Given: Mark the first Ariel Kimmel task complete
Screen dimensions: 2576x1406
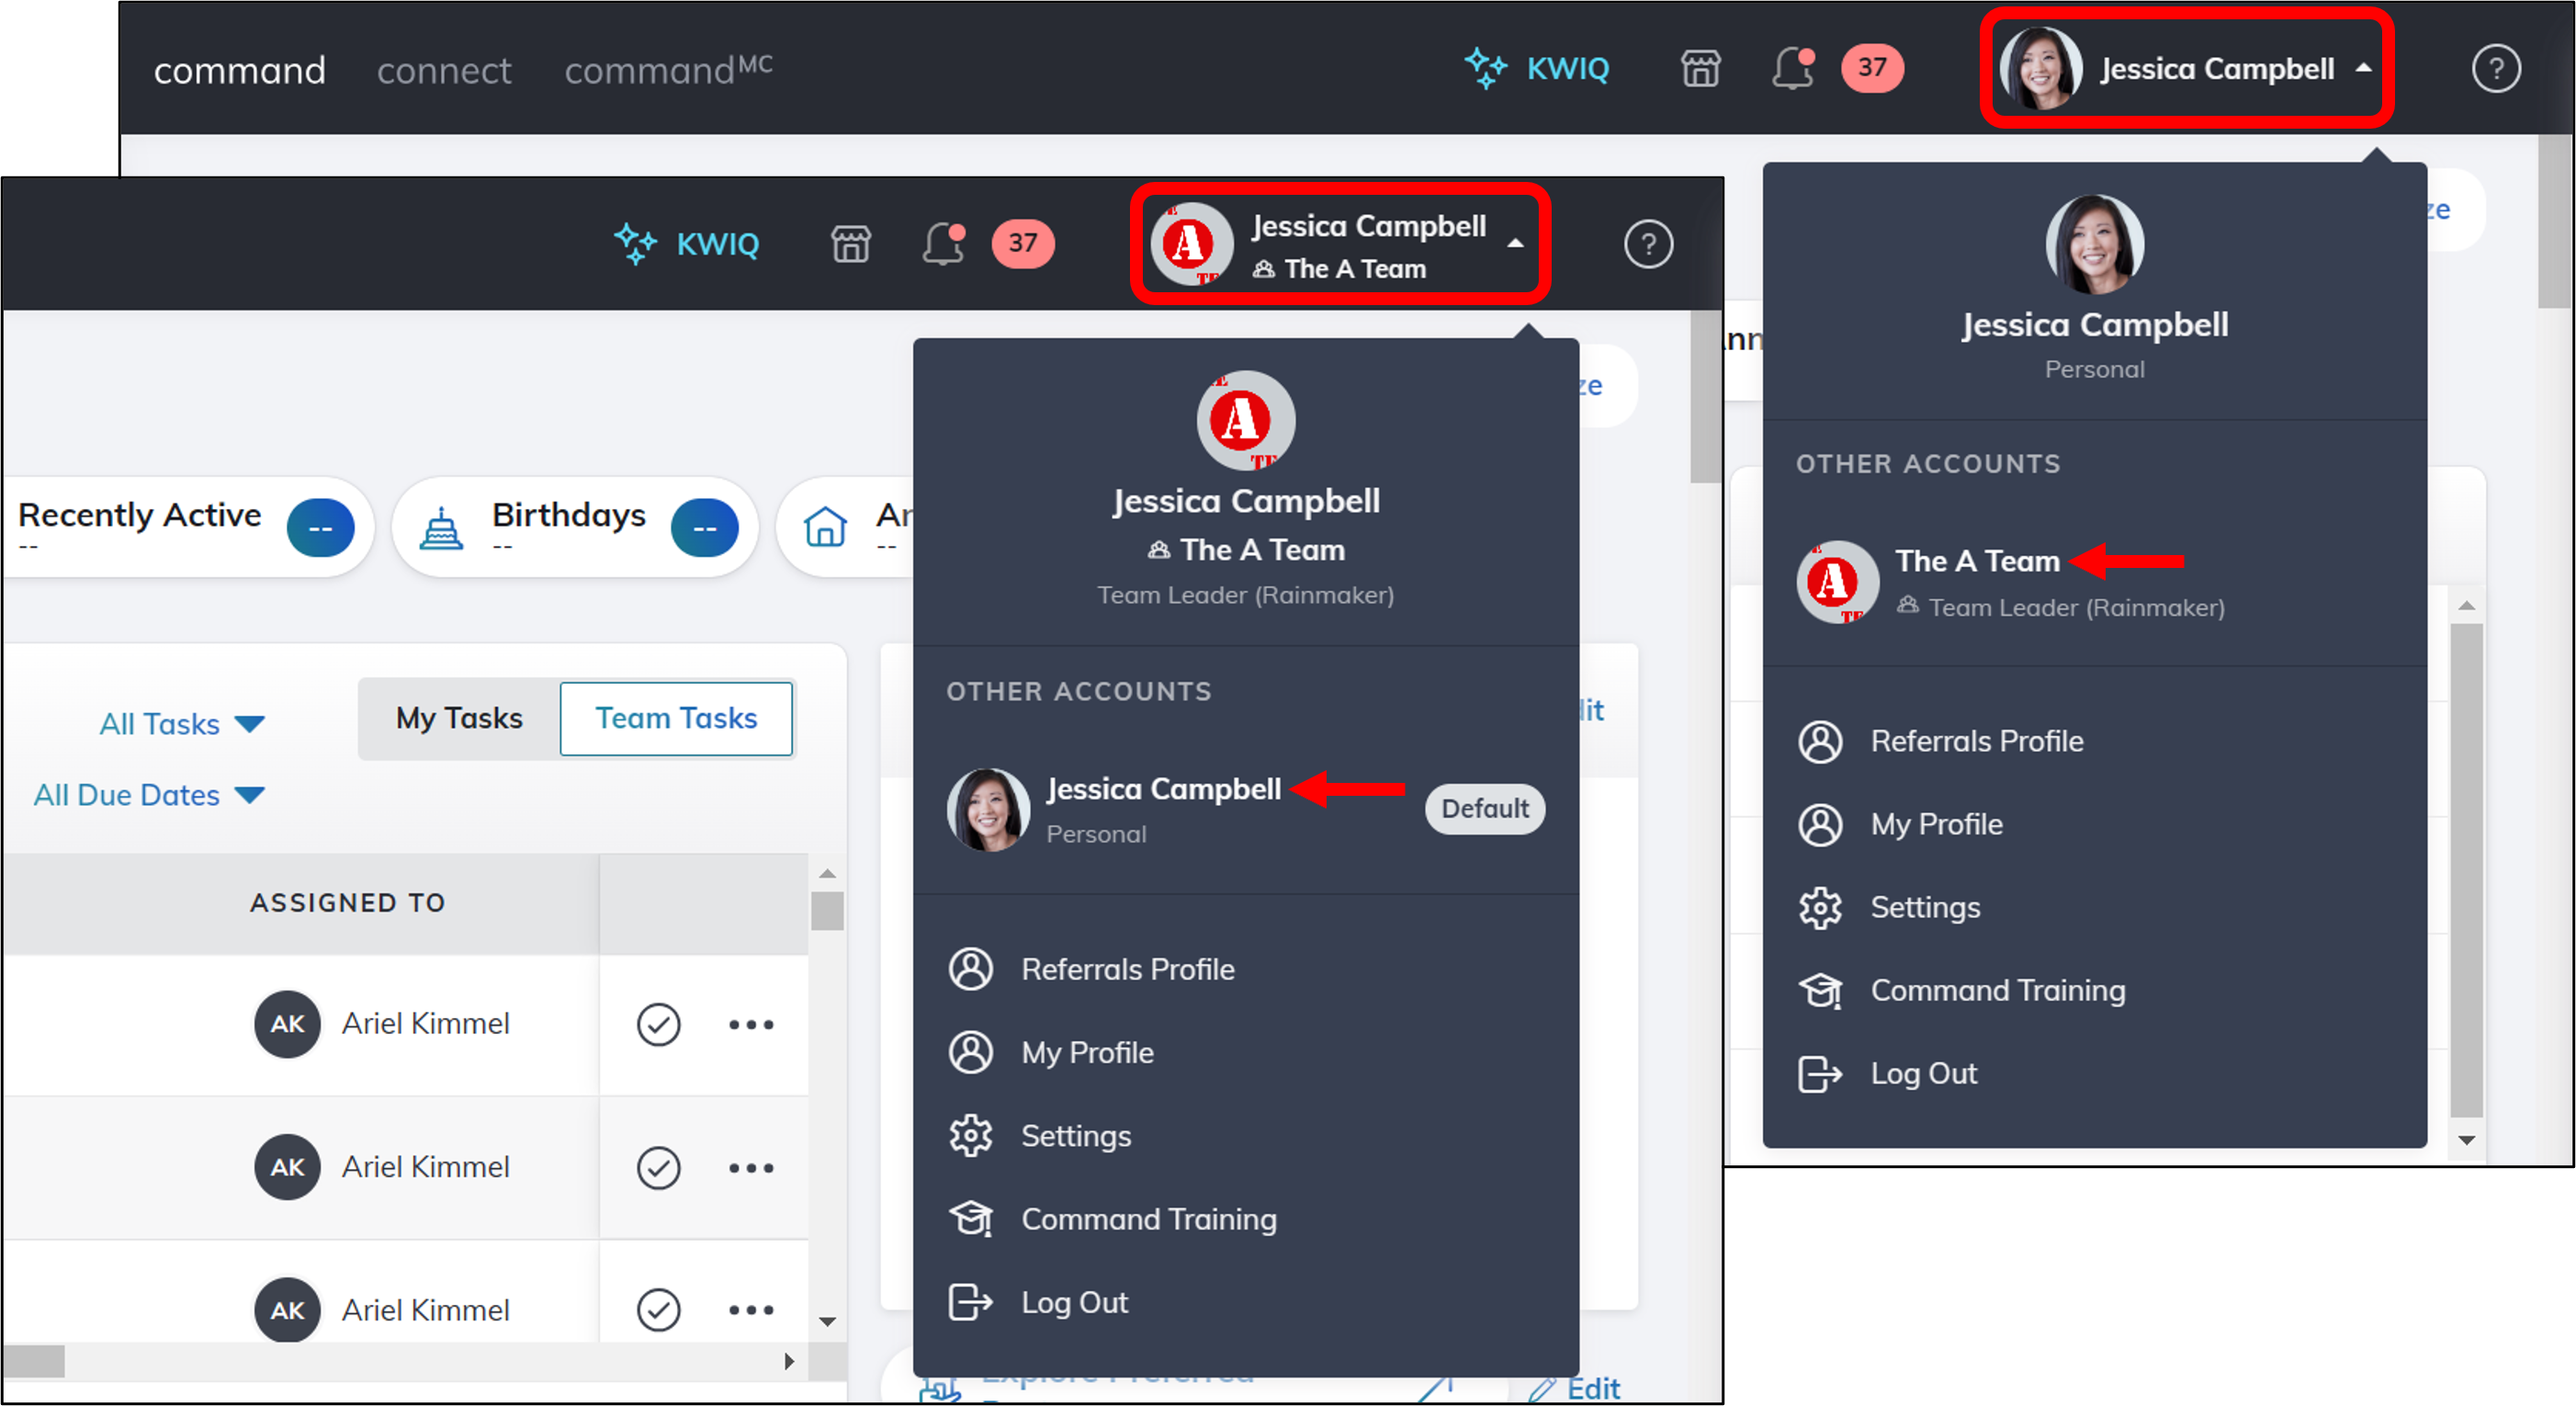Looking at the screenshot, I should click(x=658, y=1023).
